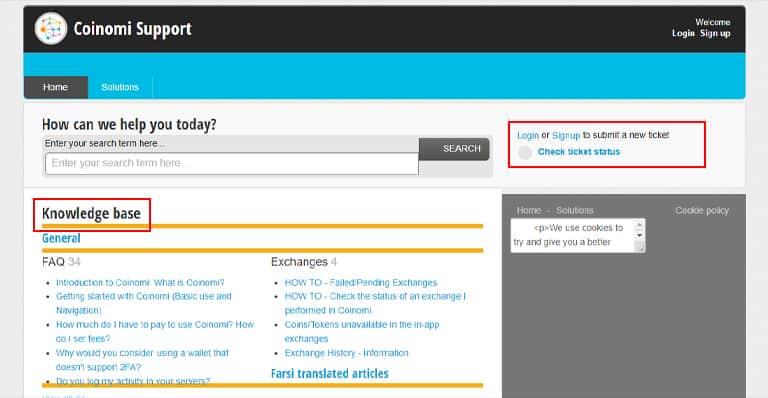Click footer Solutions link in gray panel
The height and width of the screenshot is (398, 768).
pyautogui.click(x=575, y=211)
